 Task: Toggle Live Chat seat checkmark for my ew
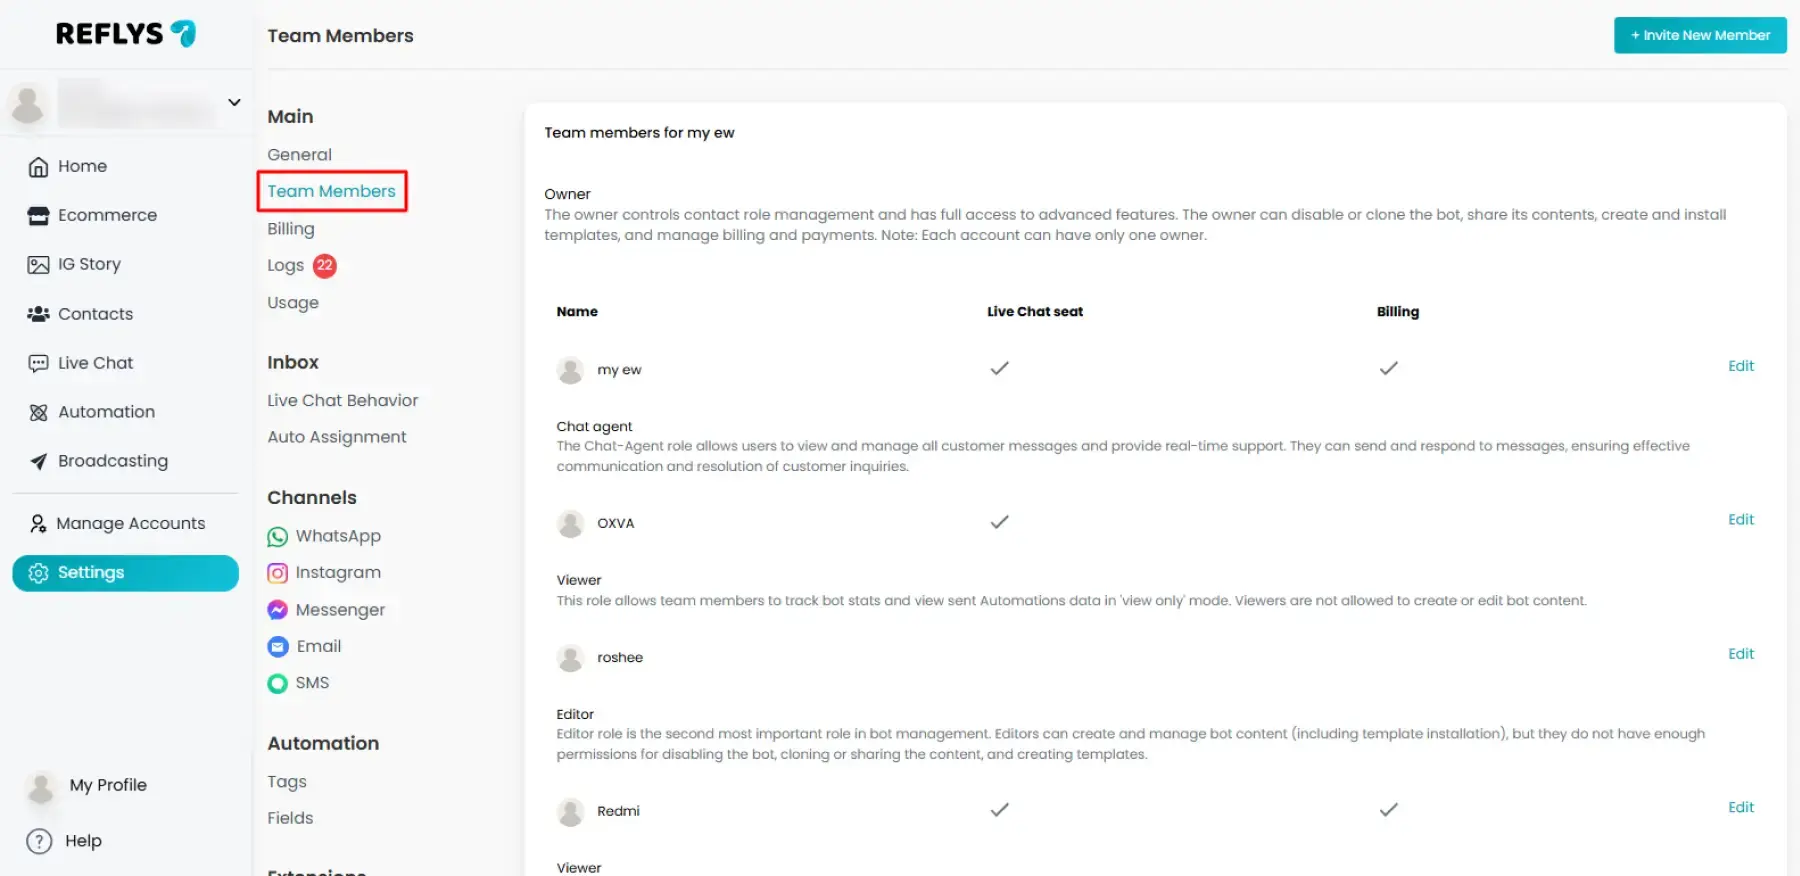click(999, 368)
